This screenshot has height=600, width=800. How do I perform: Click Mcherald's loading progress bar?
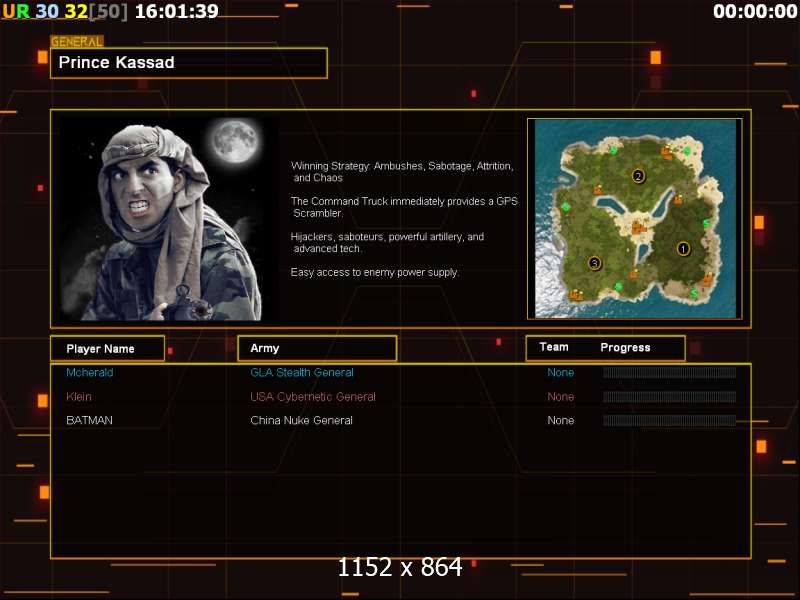pos(669,373)
